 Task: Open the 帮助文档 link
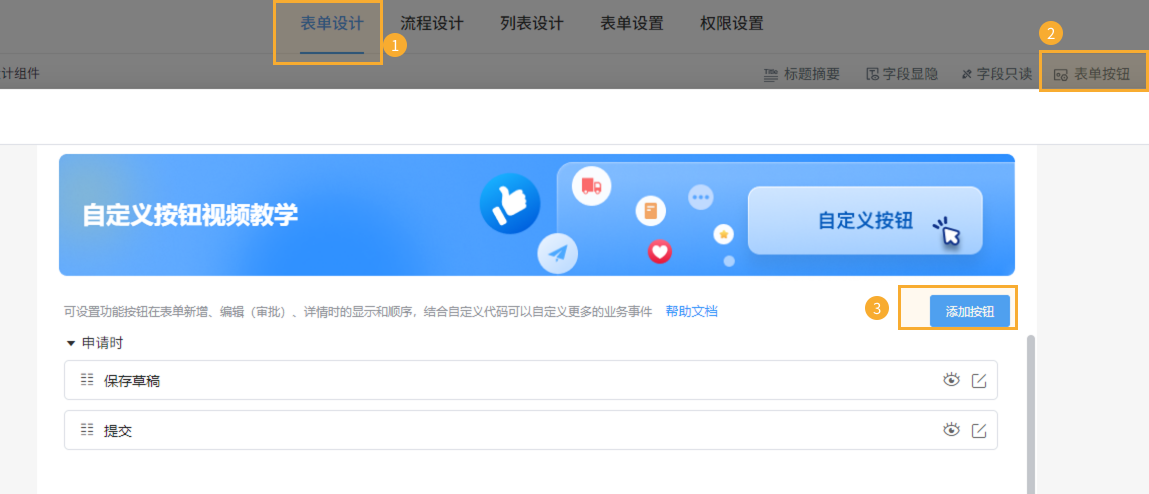click(691, 311)
